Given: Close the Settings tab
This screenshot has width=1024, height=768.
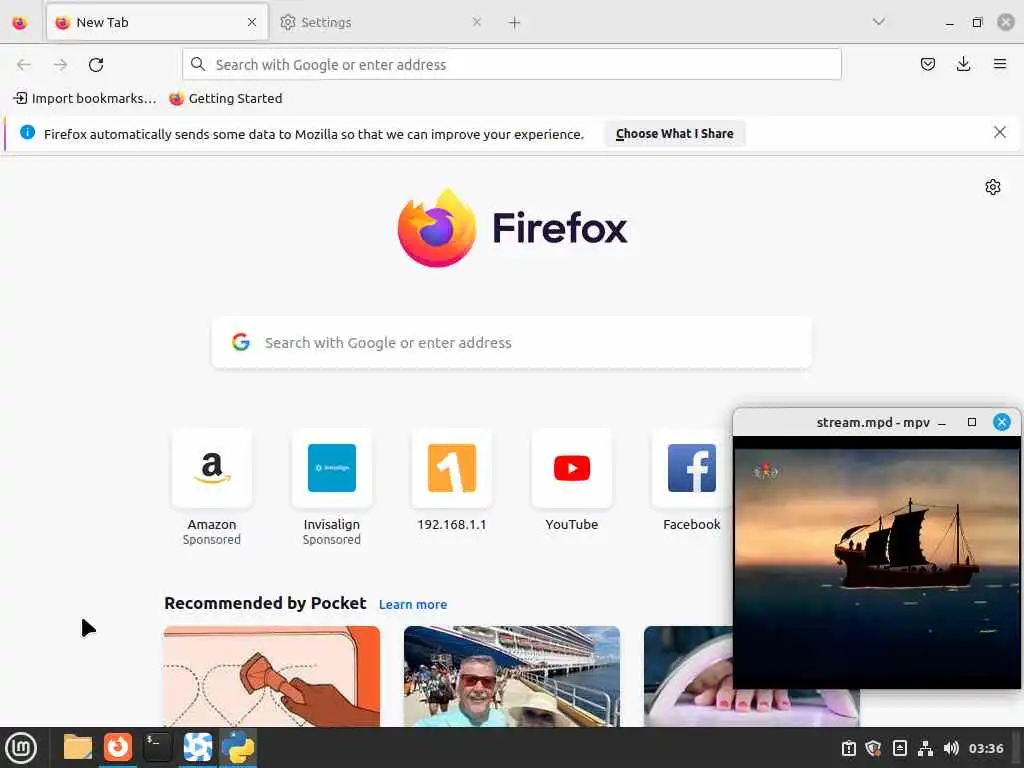Looking at the screenshot, I should 477,22.
